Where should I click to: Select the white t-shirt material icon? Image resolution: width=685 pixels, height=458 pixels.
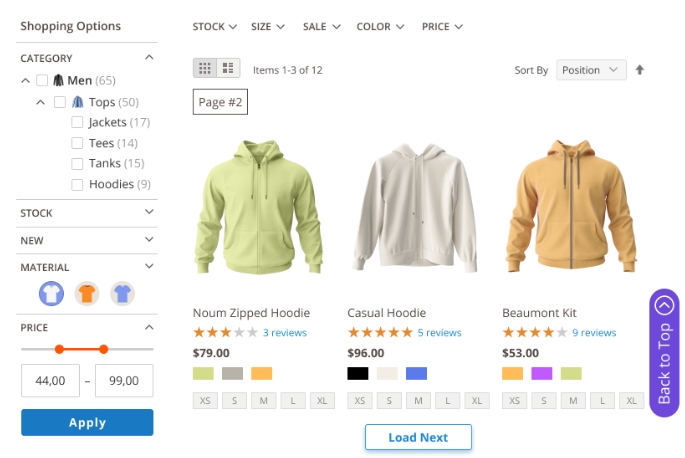51,293
